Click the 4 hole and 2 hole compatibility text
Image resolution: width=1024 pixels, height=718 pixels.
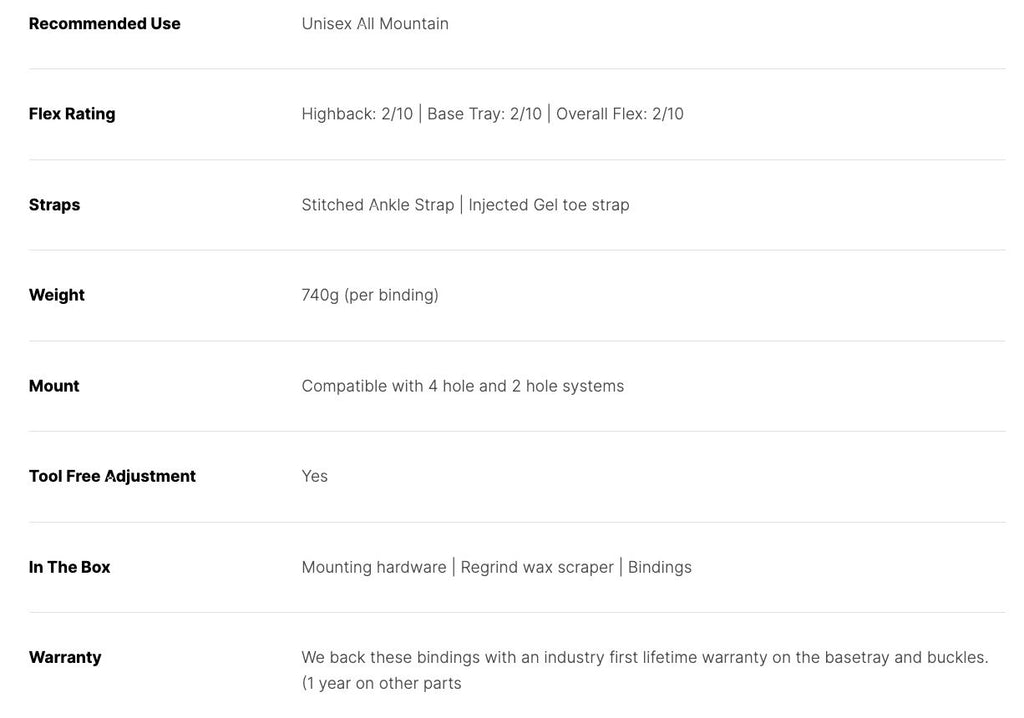click(x=462, y=385)
